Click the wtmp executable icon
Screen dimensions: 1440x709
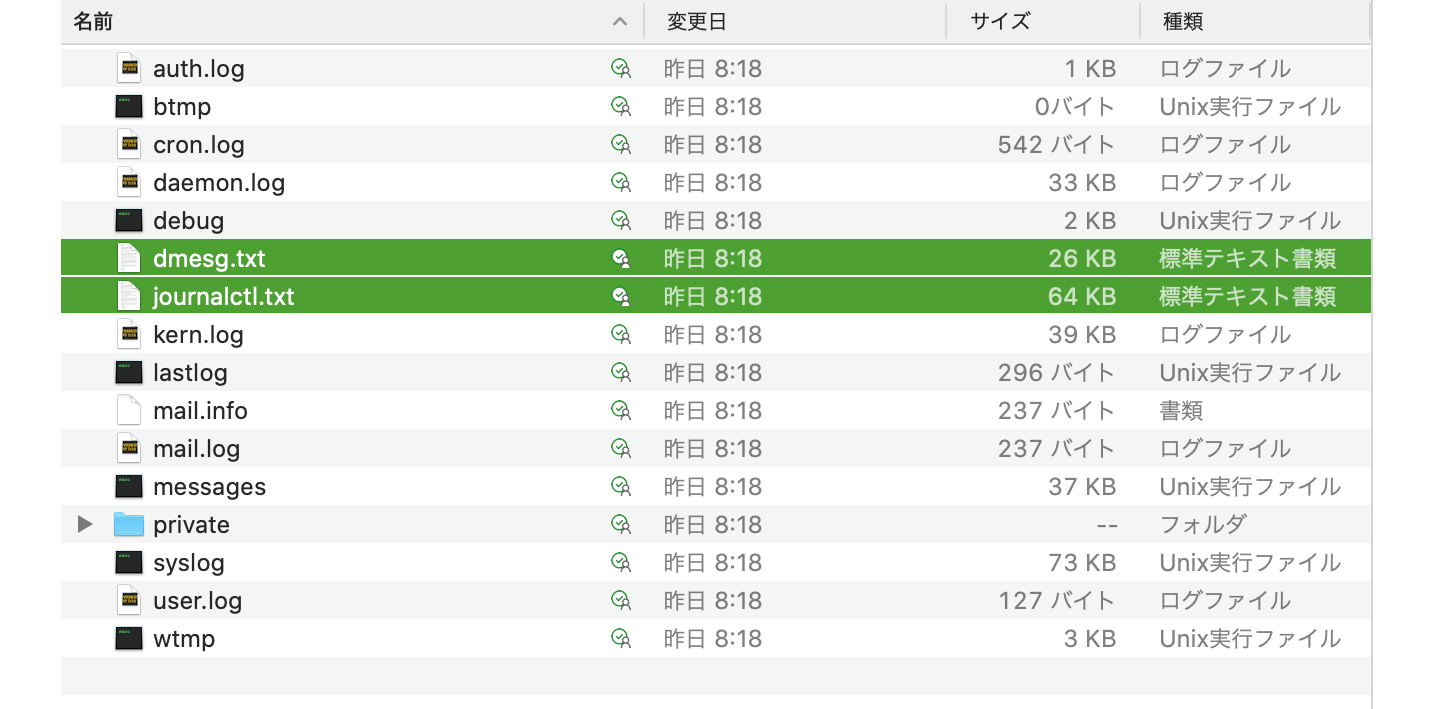pyautogui.click(x=128, y=639)
